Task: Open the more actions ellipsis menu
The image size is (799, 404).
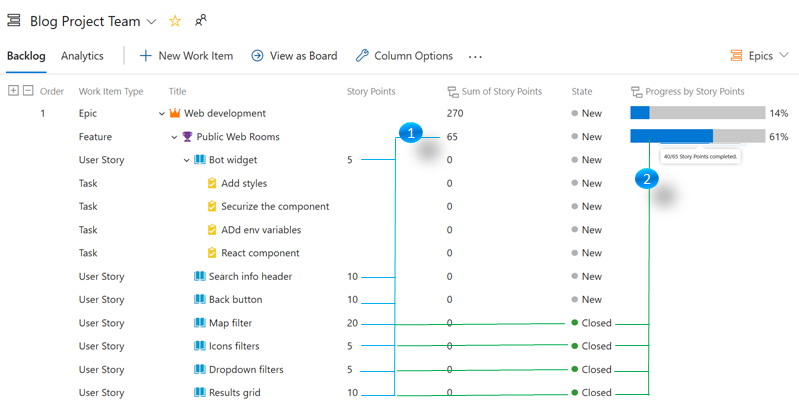Action: coord(475,57)
